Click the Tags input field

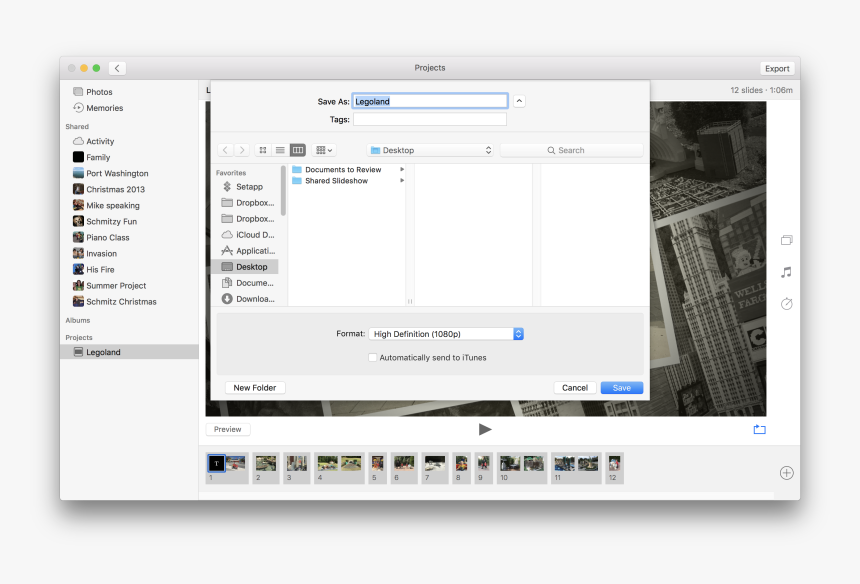pyautogui.click(x=430, y=119)
